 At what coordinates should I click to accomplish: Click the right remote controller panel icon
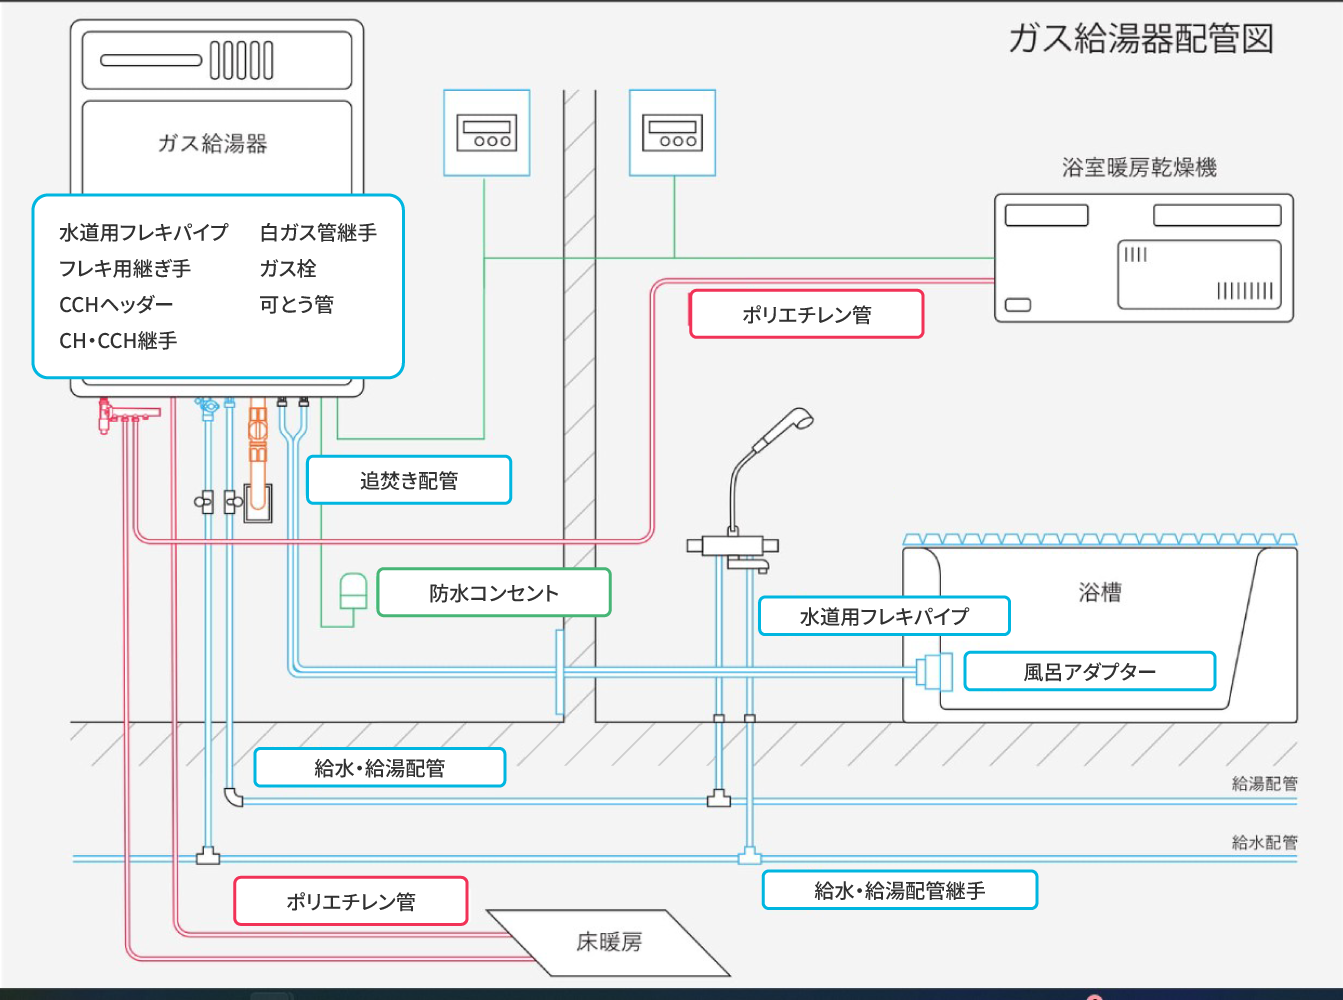(672, 133)
